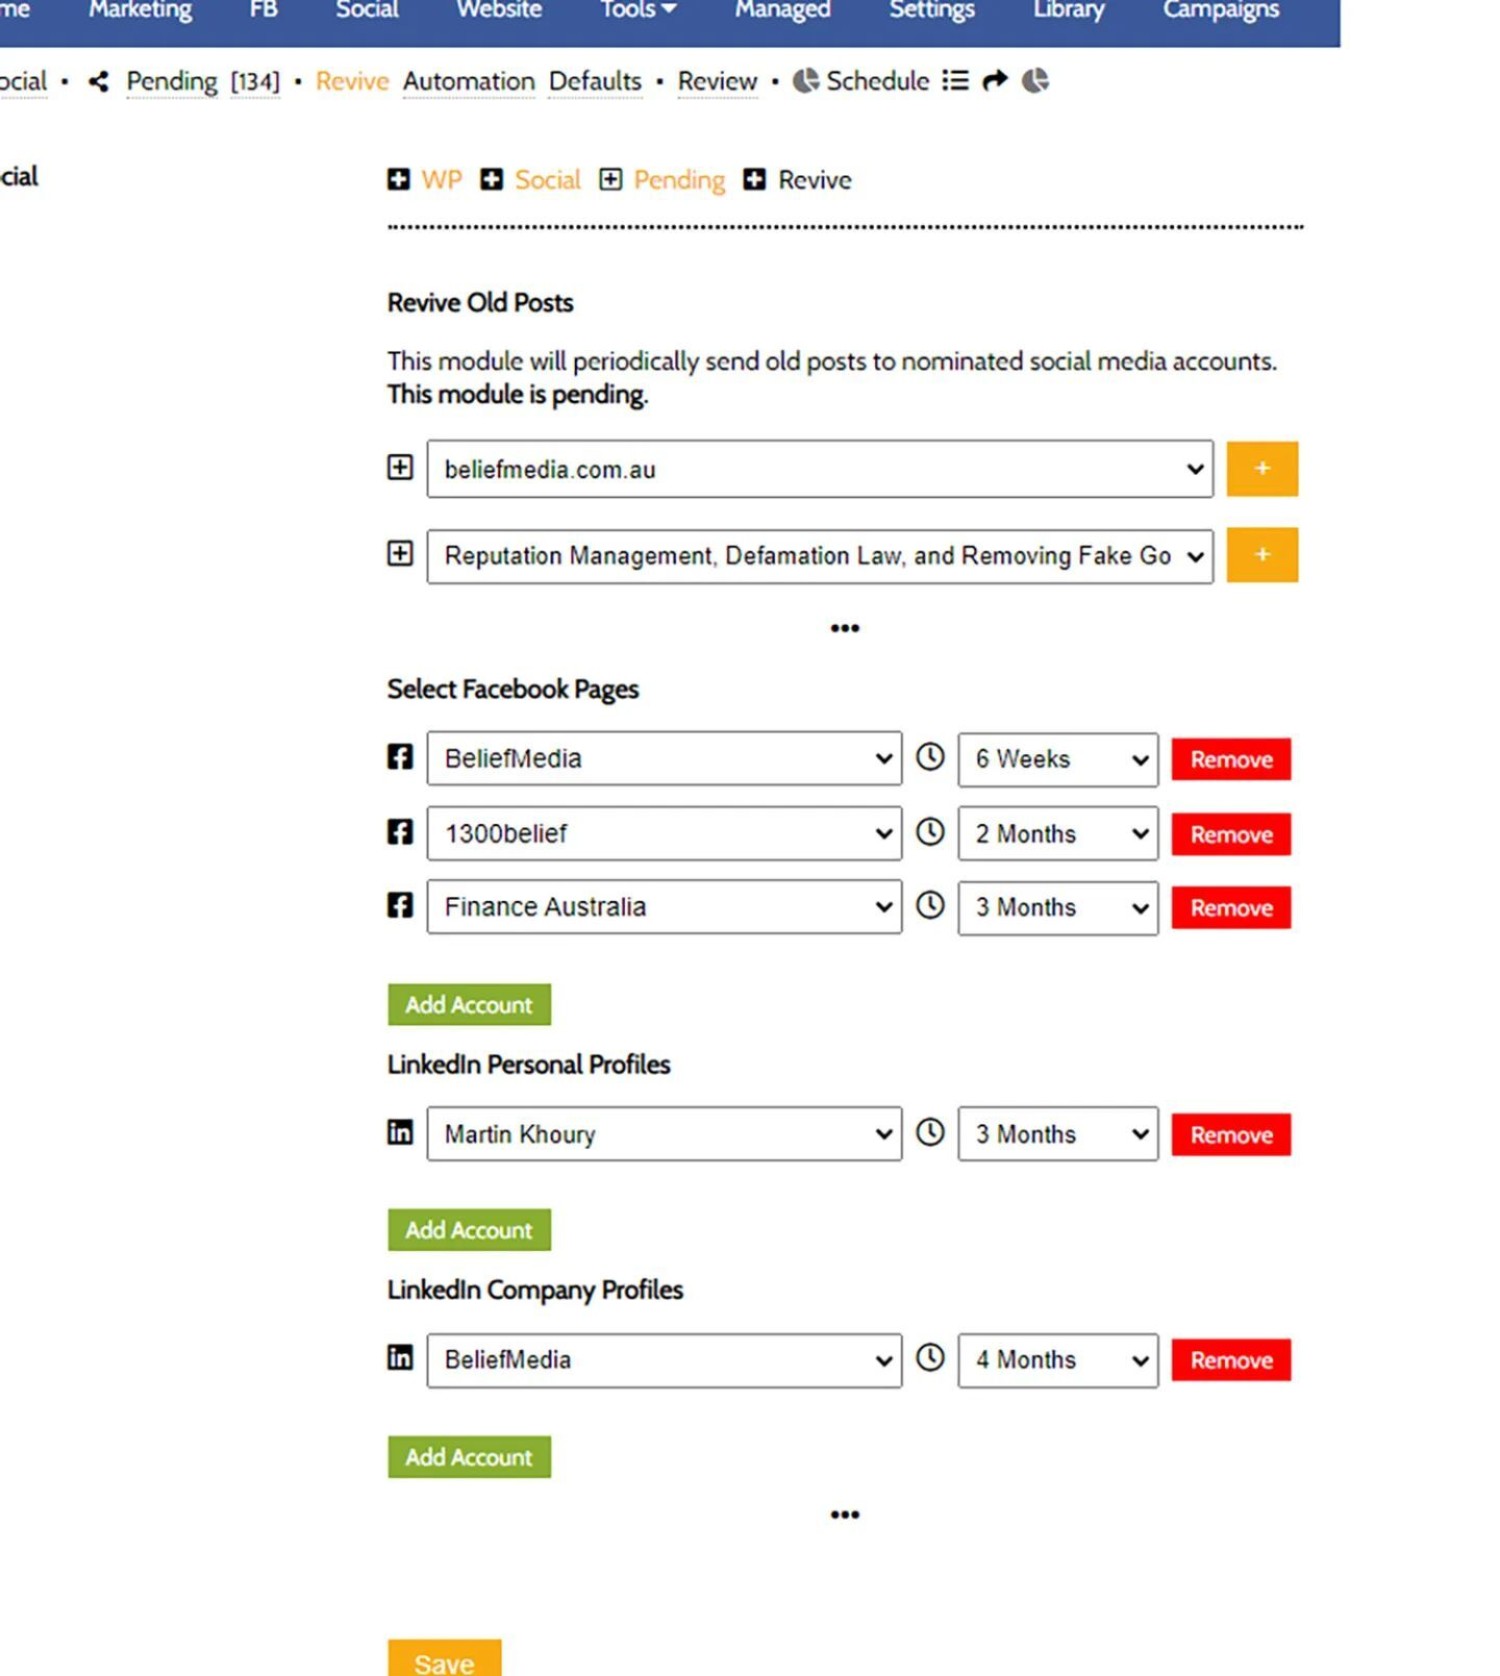Click the last pie chart icon in submenu
This screenshot has height=1676, width=1500.
click(x=1035, y=80)
